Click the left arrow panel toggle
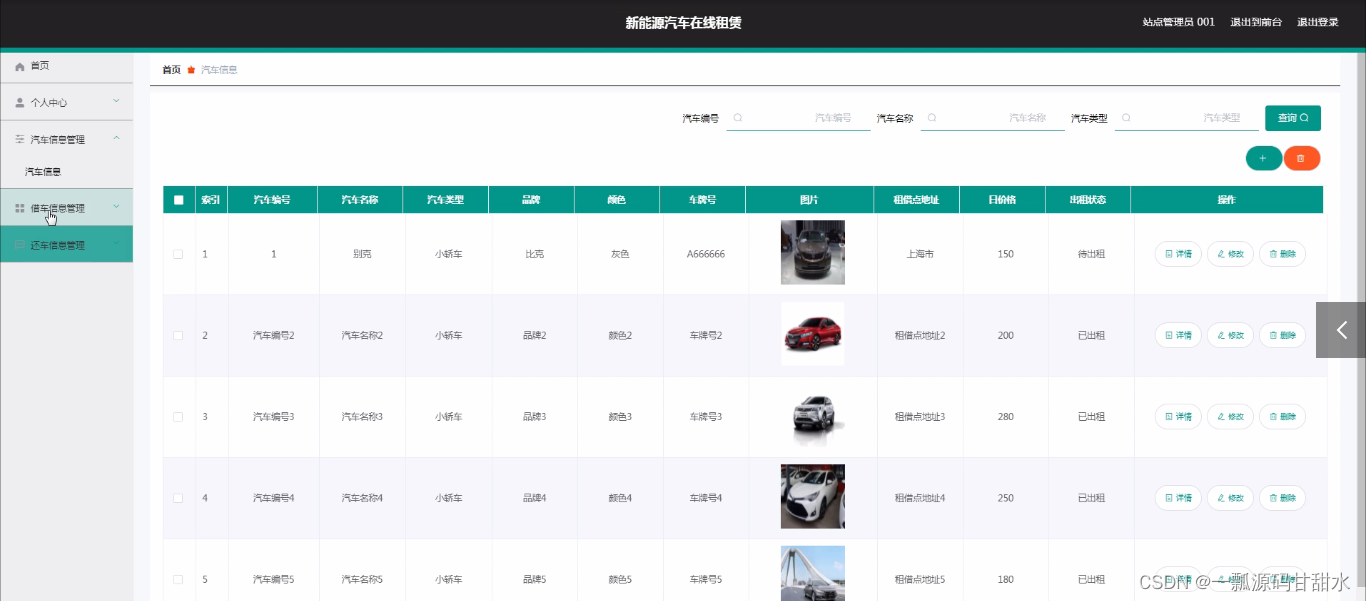This screenshot has width=1366, height=601. pyautogui.click(x=1341, y=330)
